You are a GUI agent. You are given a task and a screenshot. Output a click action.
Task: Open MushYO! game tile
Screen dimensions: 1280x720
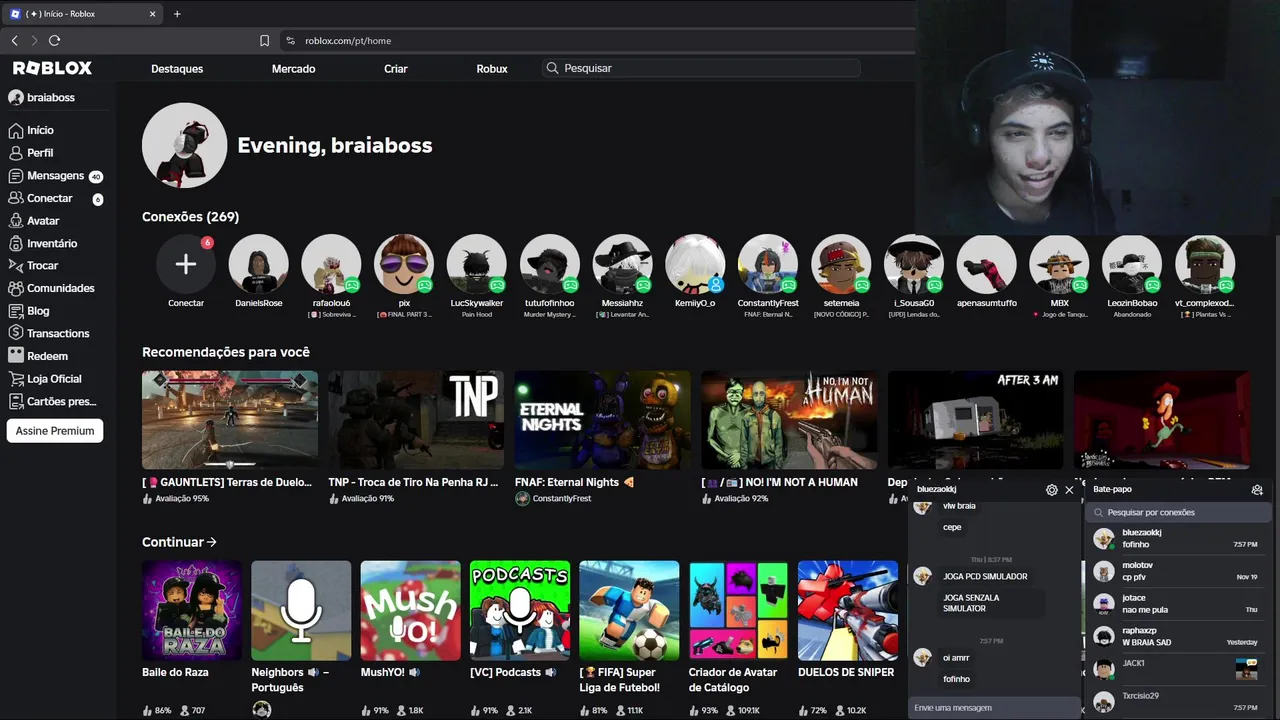pos(411,610)
